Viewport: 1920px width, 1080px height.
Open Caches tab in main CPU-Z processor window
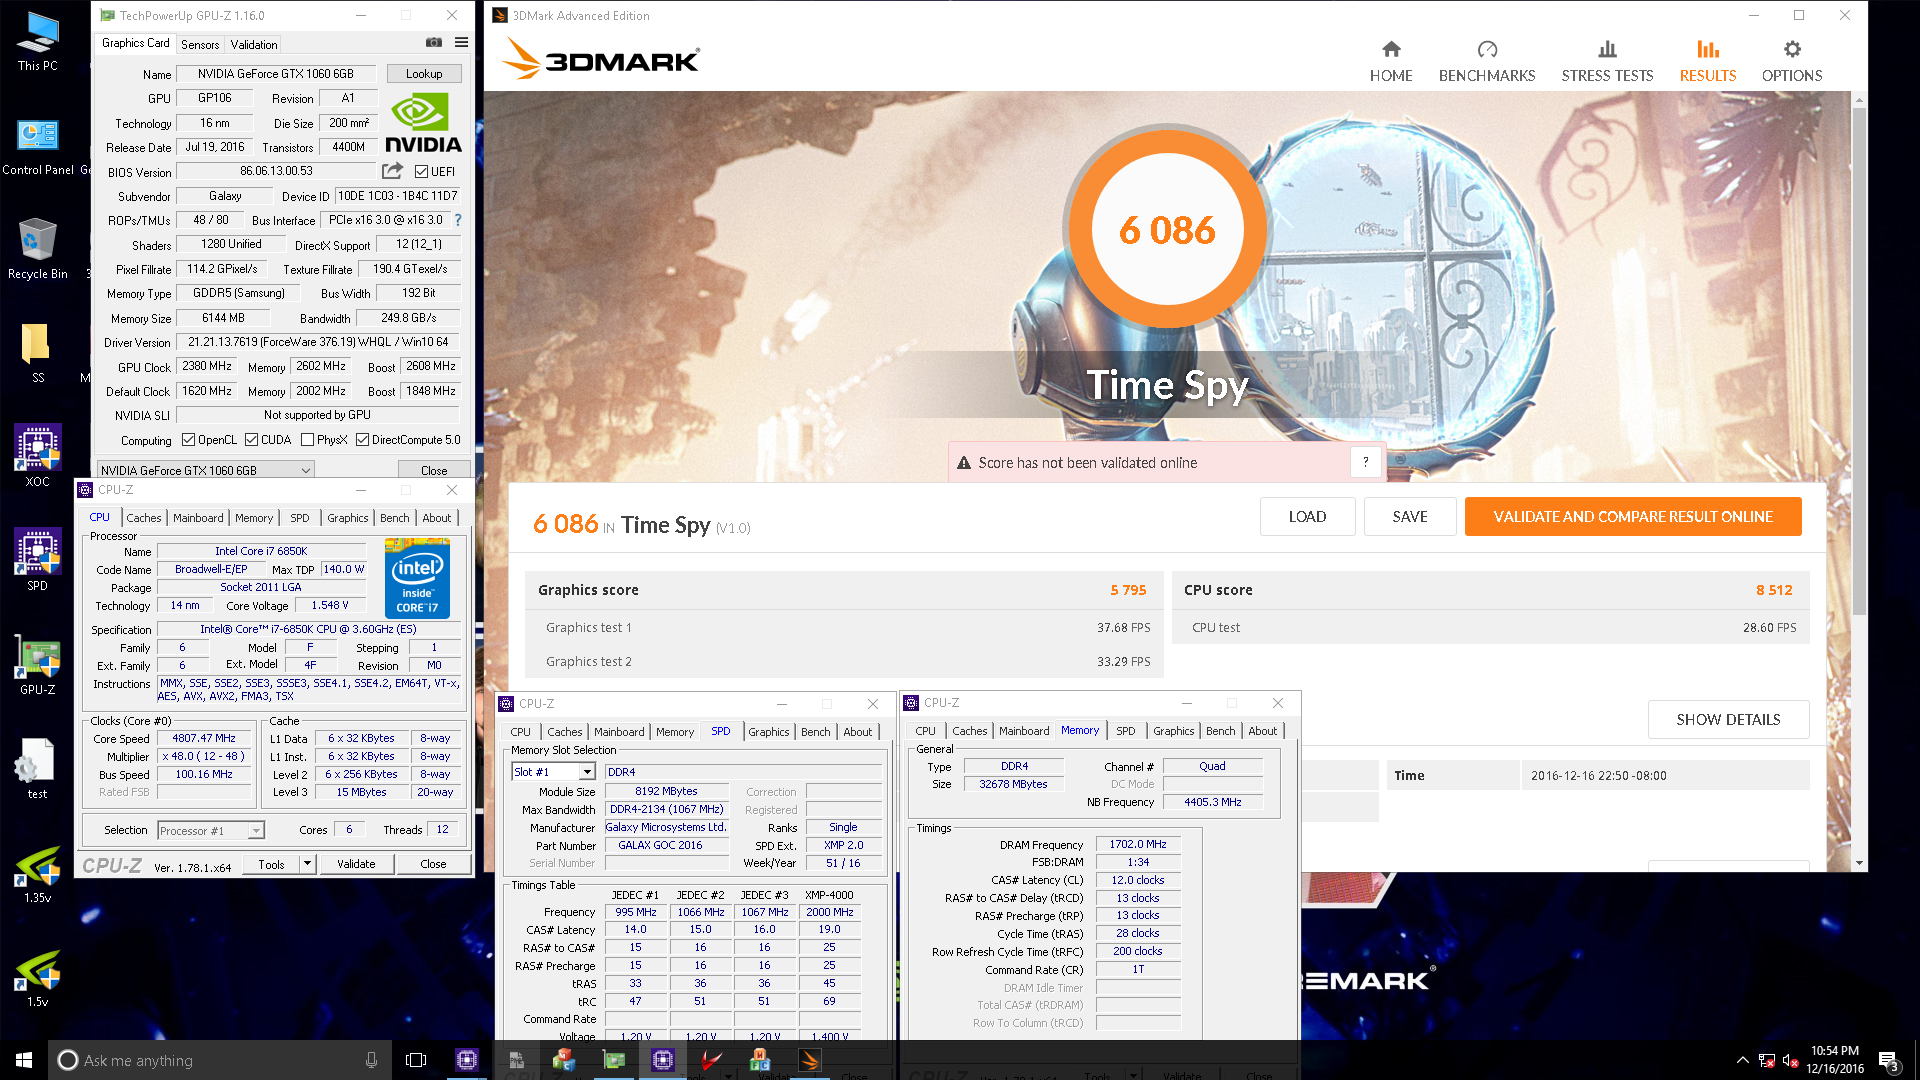(143, 518)
